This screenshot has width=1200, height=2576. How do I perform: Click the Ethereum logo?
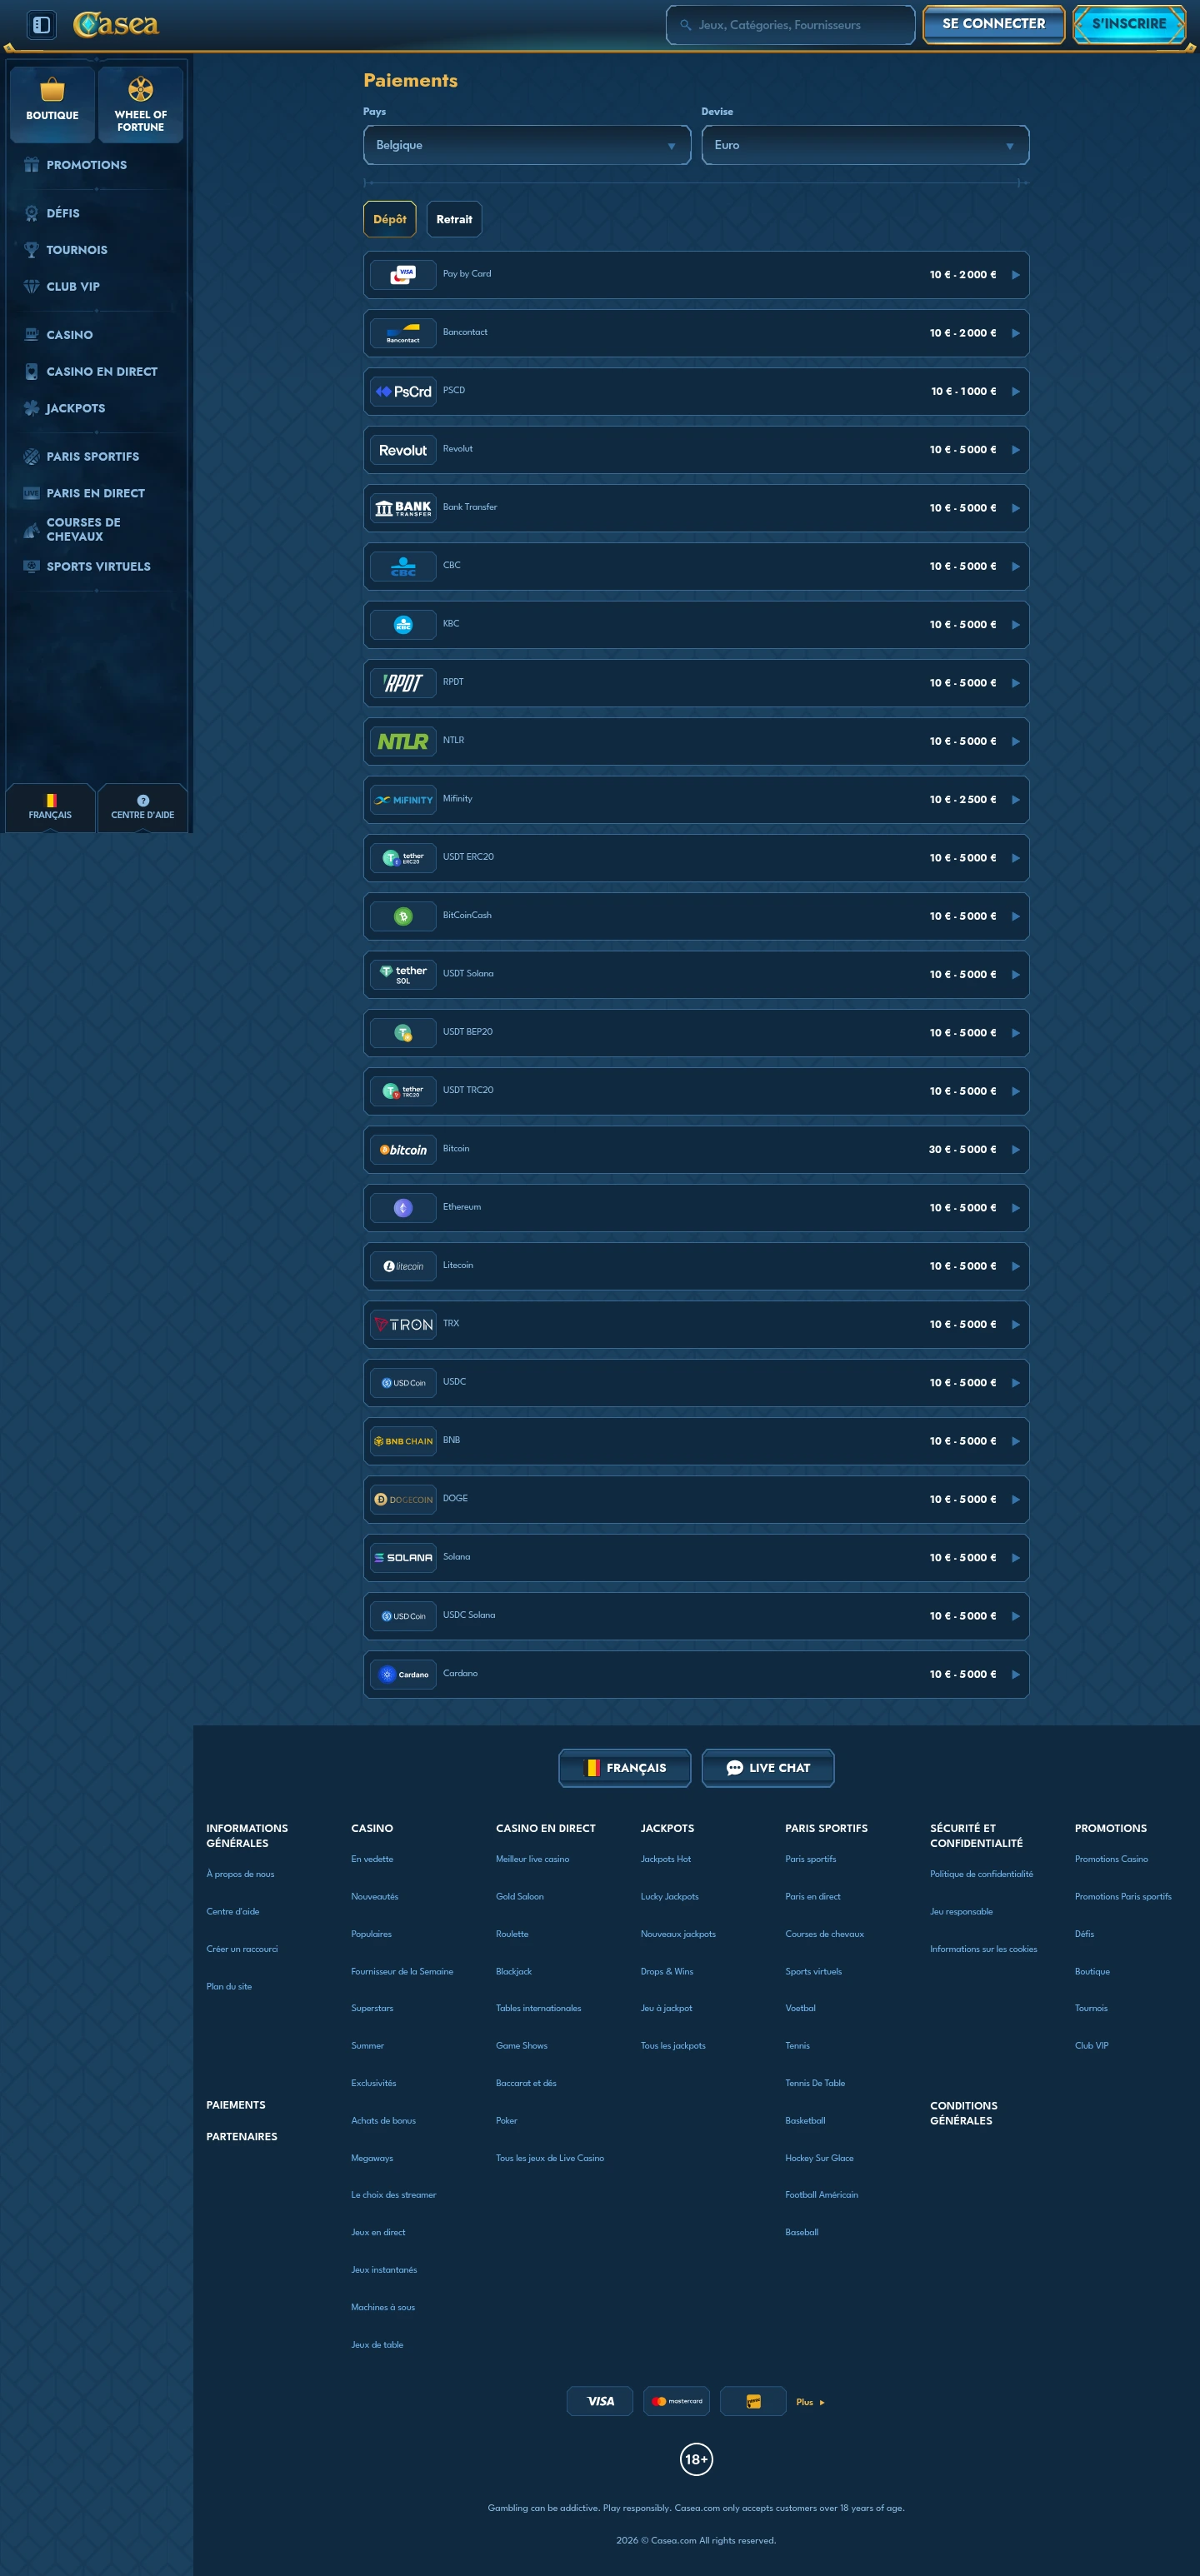pyautogui.click(x=403, y=1208)
